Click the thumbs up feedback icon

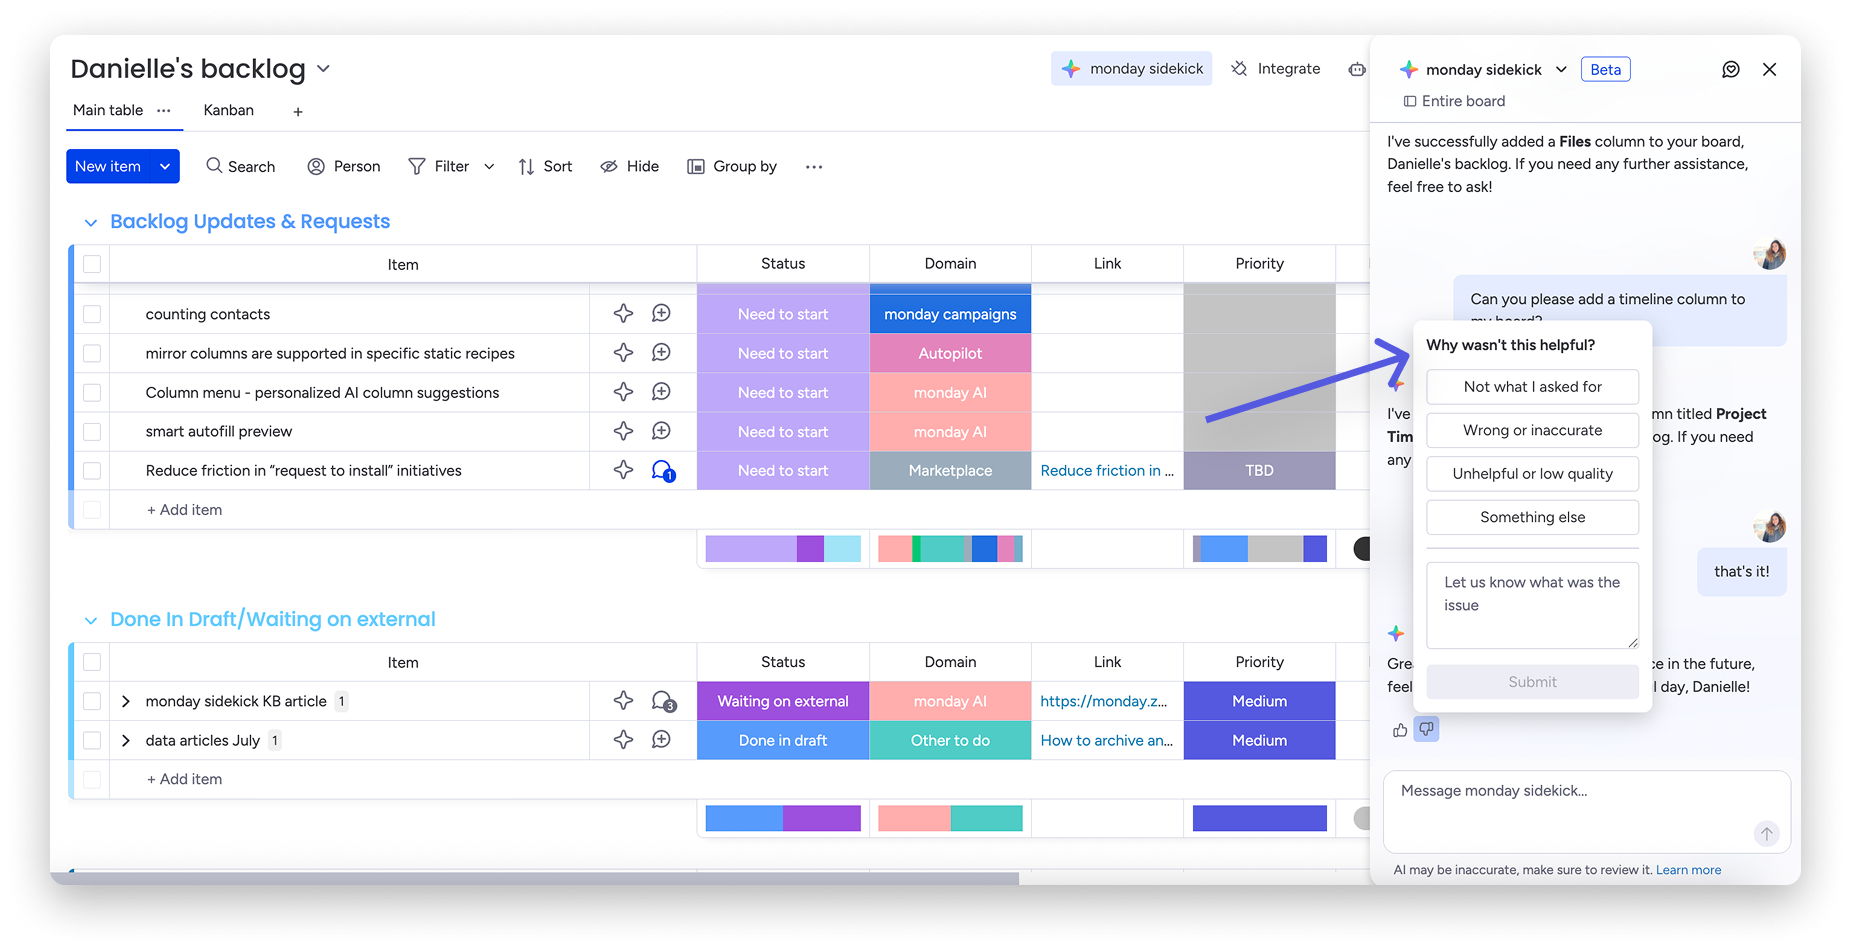pyautogui.click(x=1400, y=730)
